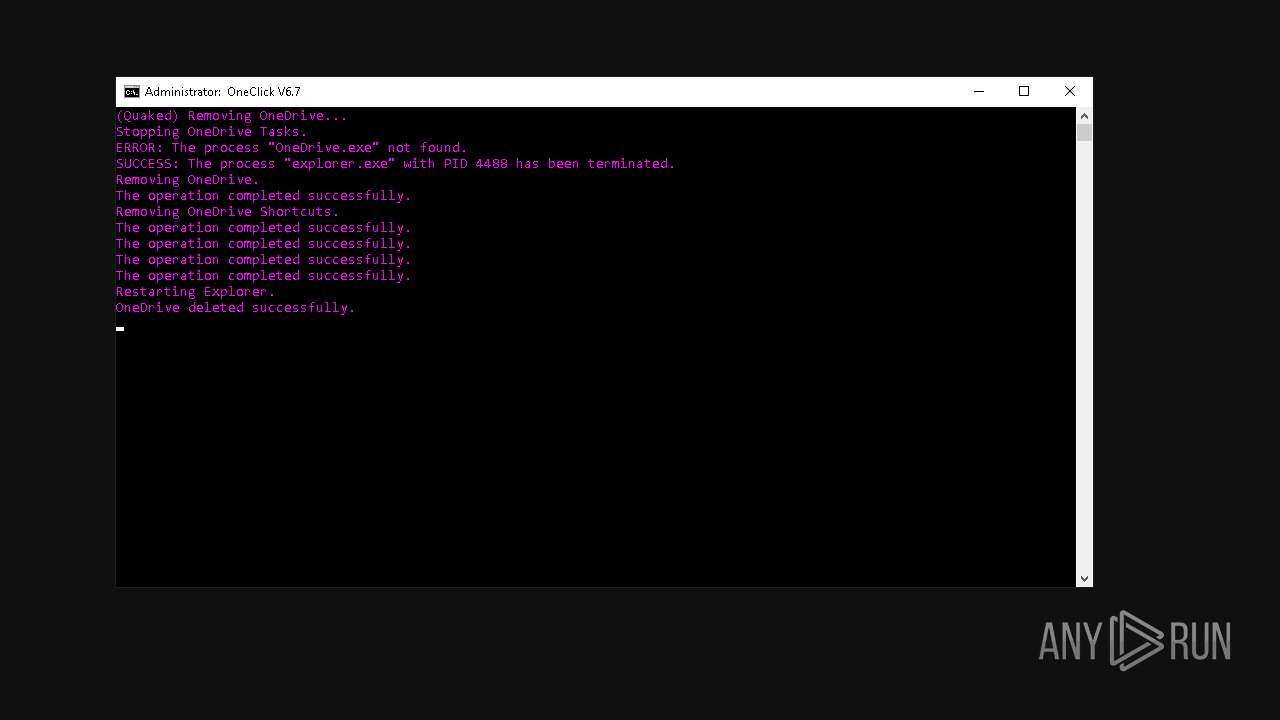Click the command prompt icon in title bar
1280x720 pixels.
coord(131,91)
